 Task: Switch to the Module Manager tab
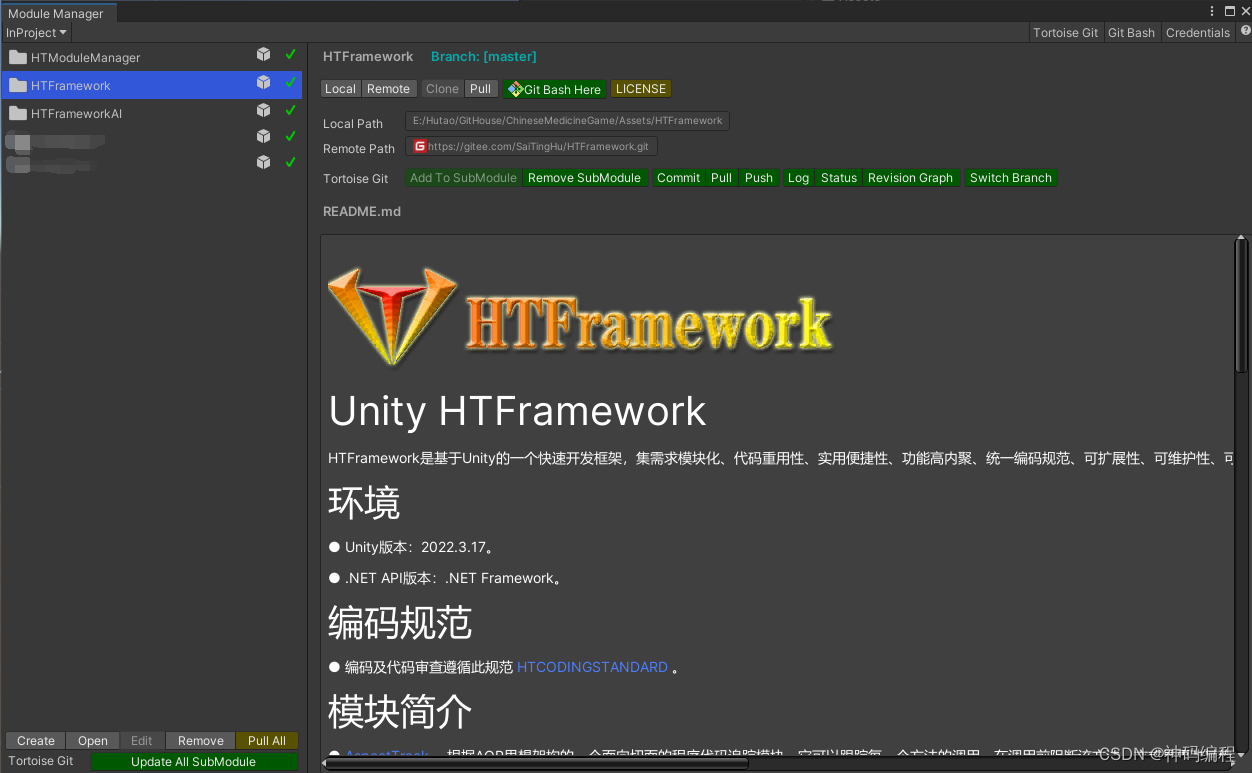(x=59, y=13)
